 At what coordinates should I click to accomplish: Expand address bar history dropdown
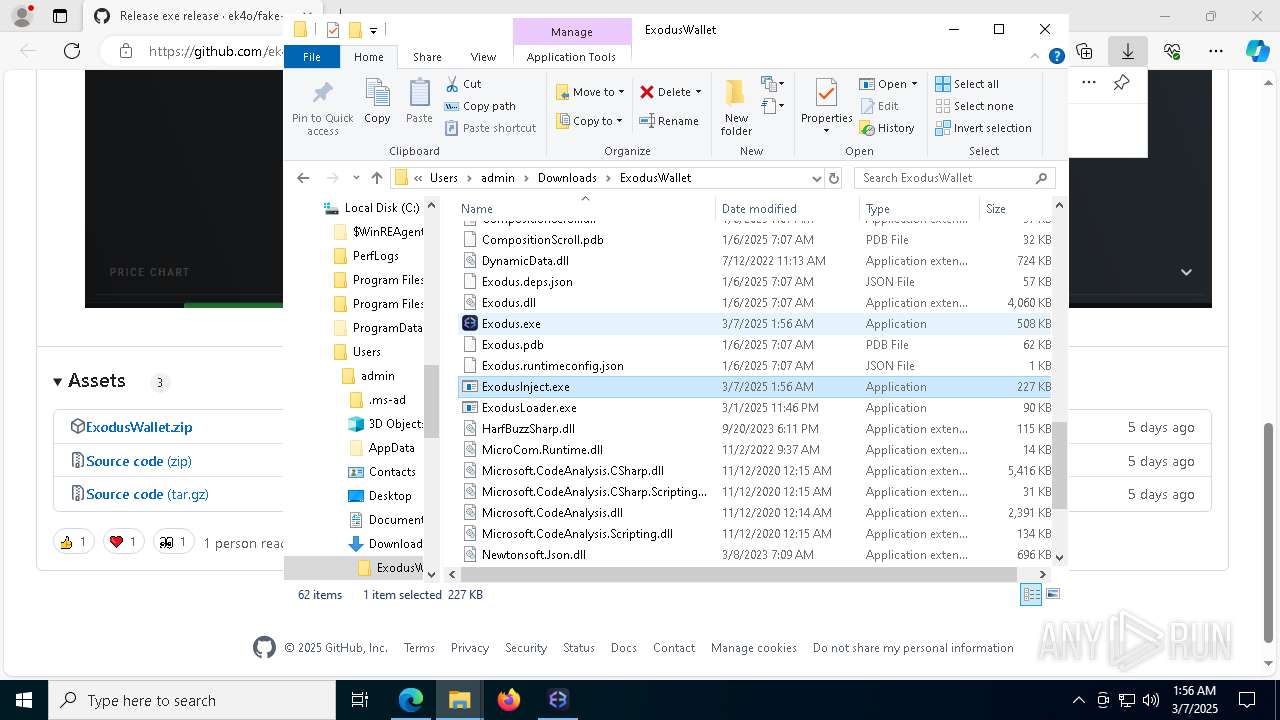(x=817, y=178)
